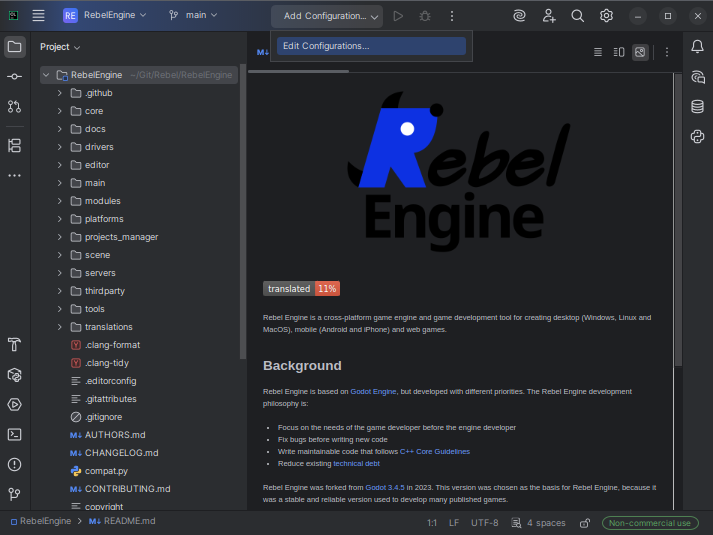The width and height of the screenshot is (713, 535).
Task: Open main branch dropdown
Action: coord(193,15)
